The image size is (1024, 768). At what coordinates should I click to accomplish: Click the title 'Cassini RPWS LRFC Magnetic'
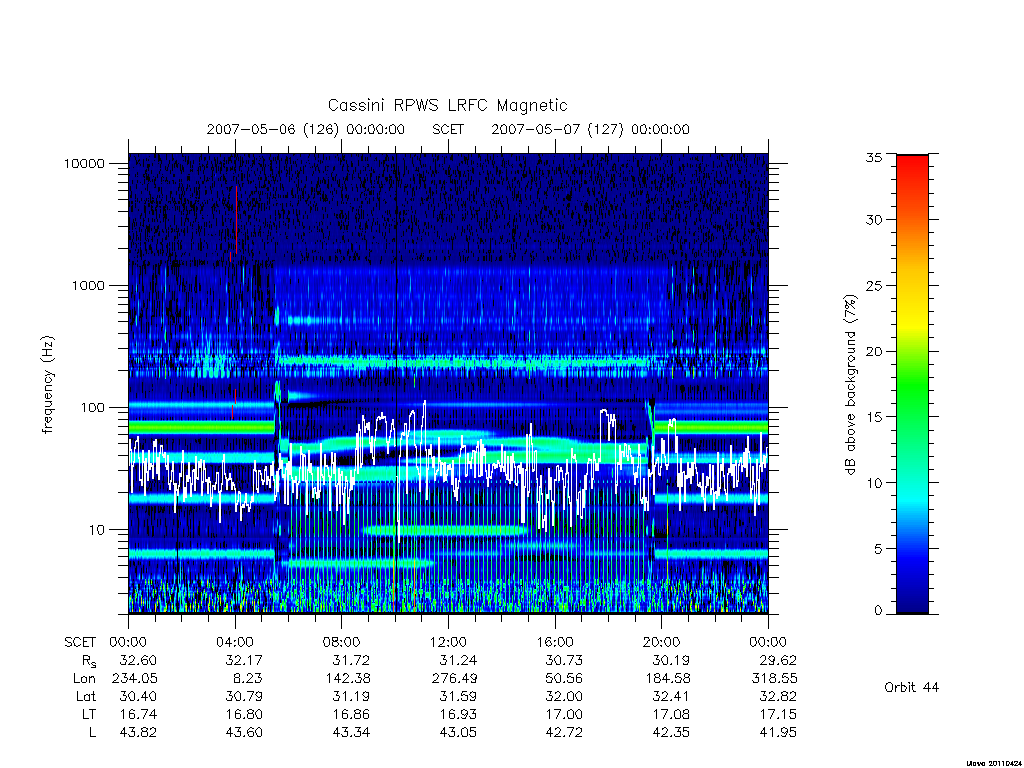coord(447,105)
